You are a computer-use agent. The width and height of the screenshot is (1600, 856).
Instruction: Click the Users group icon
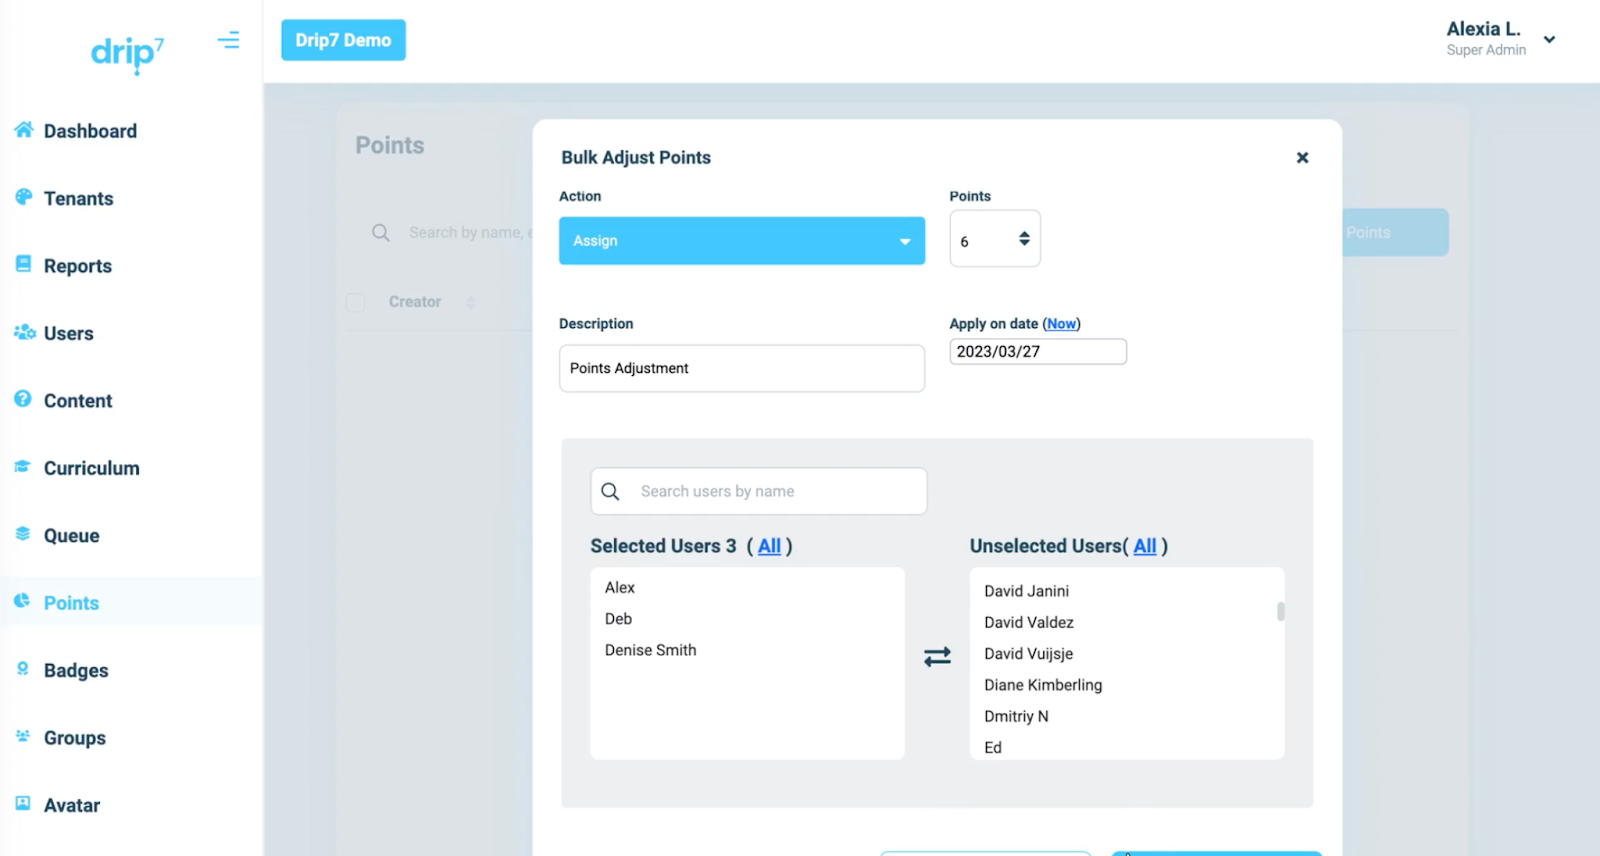[24, 332]
